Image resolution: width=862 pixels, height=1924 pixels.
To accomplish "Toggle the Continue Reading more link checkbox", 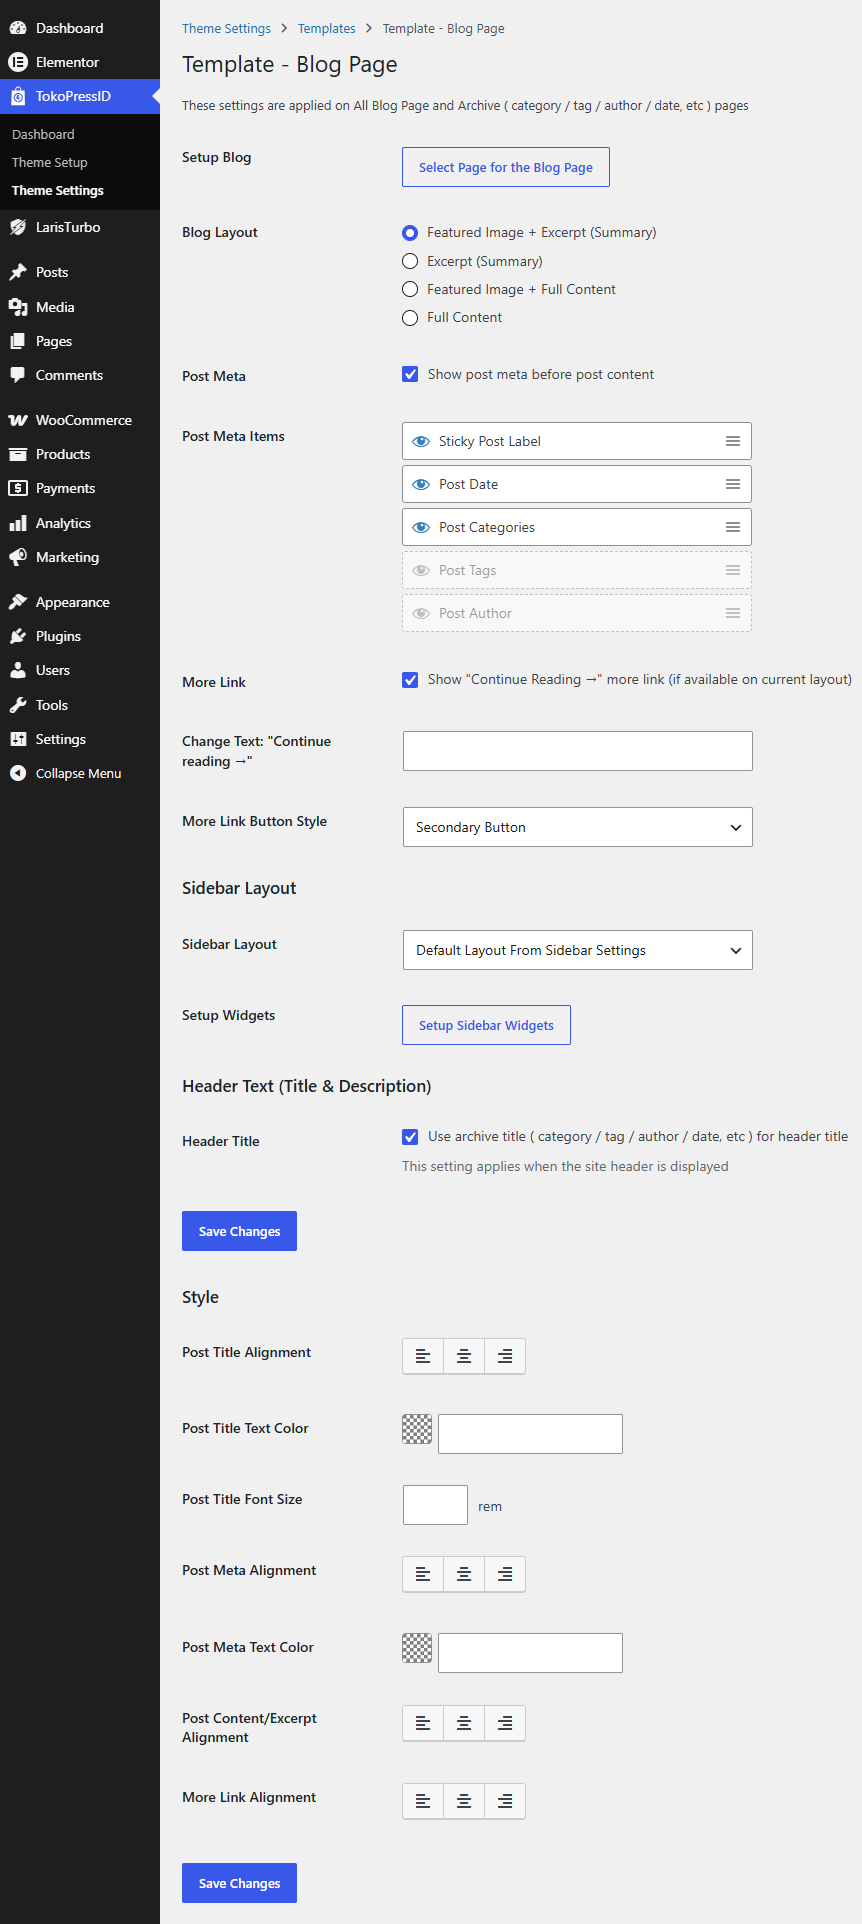I will click(410, 680).
